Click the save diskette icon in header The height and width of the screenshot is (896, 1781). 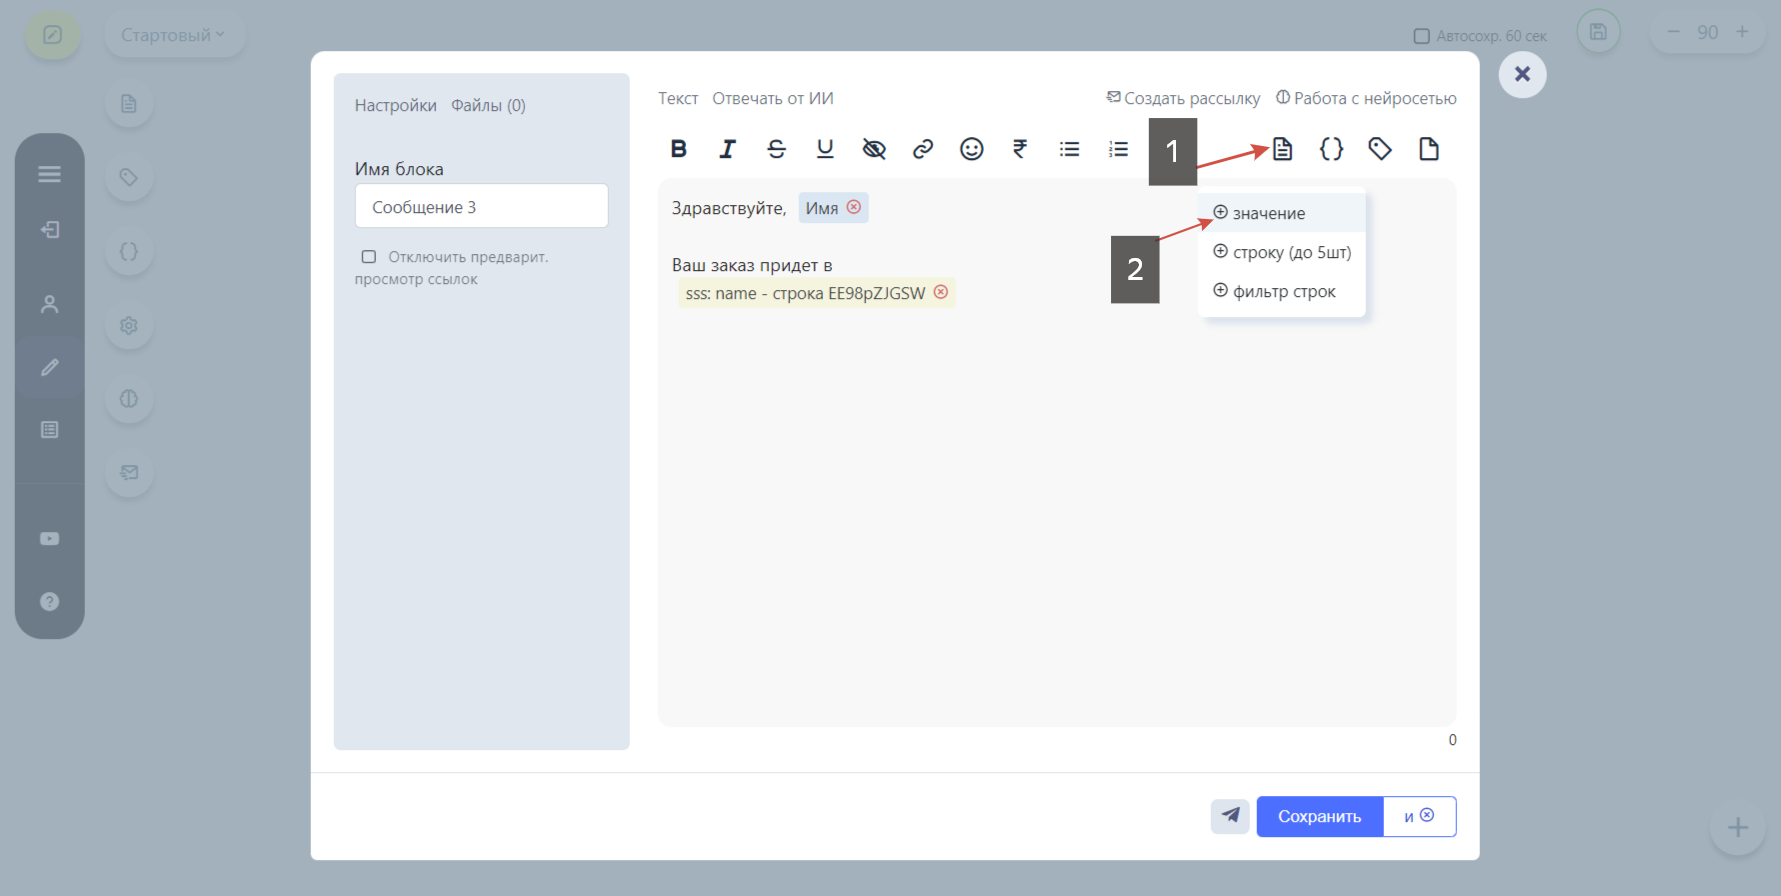pyautogui.click(x=1598, y=32)
